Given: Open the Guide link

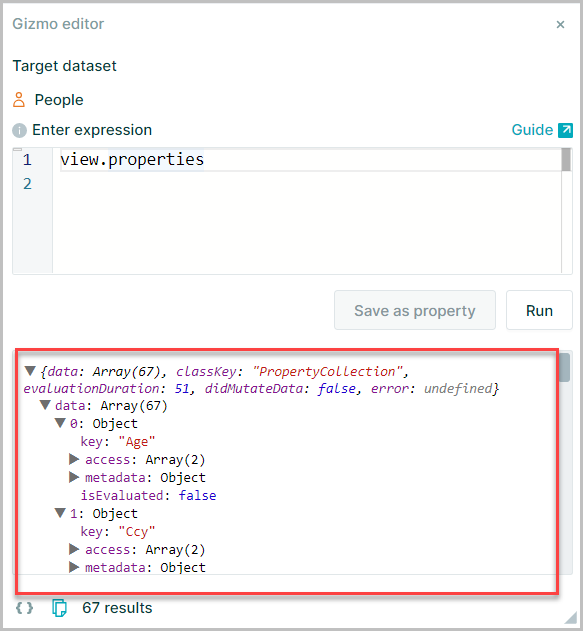Looking at the screenshot, I should coord(532,130).
